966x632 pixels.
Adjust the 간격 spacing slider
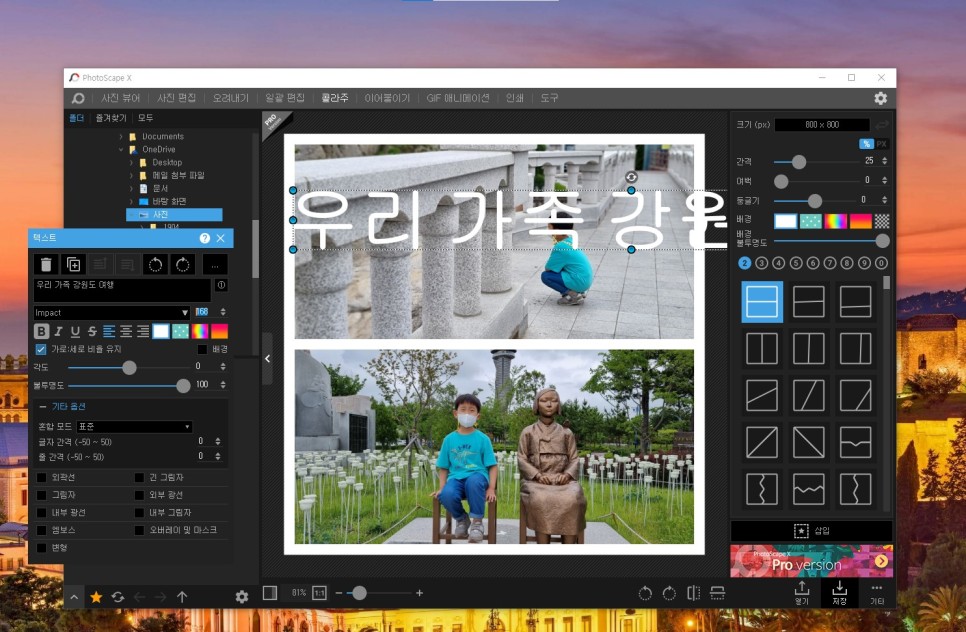point(798,162)
